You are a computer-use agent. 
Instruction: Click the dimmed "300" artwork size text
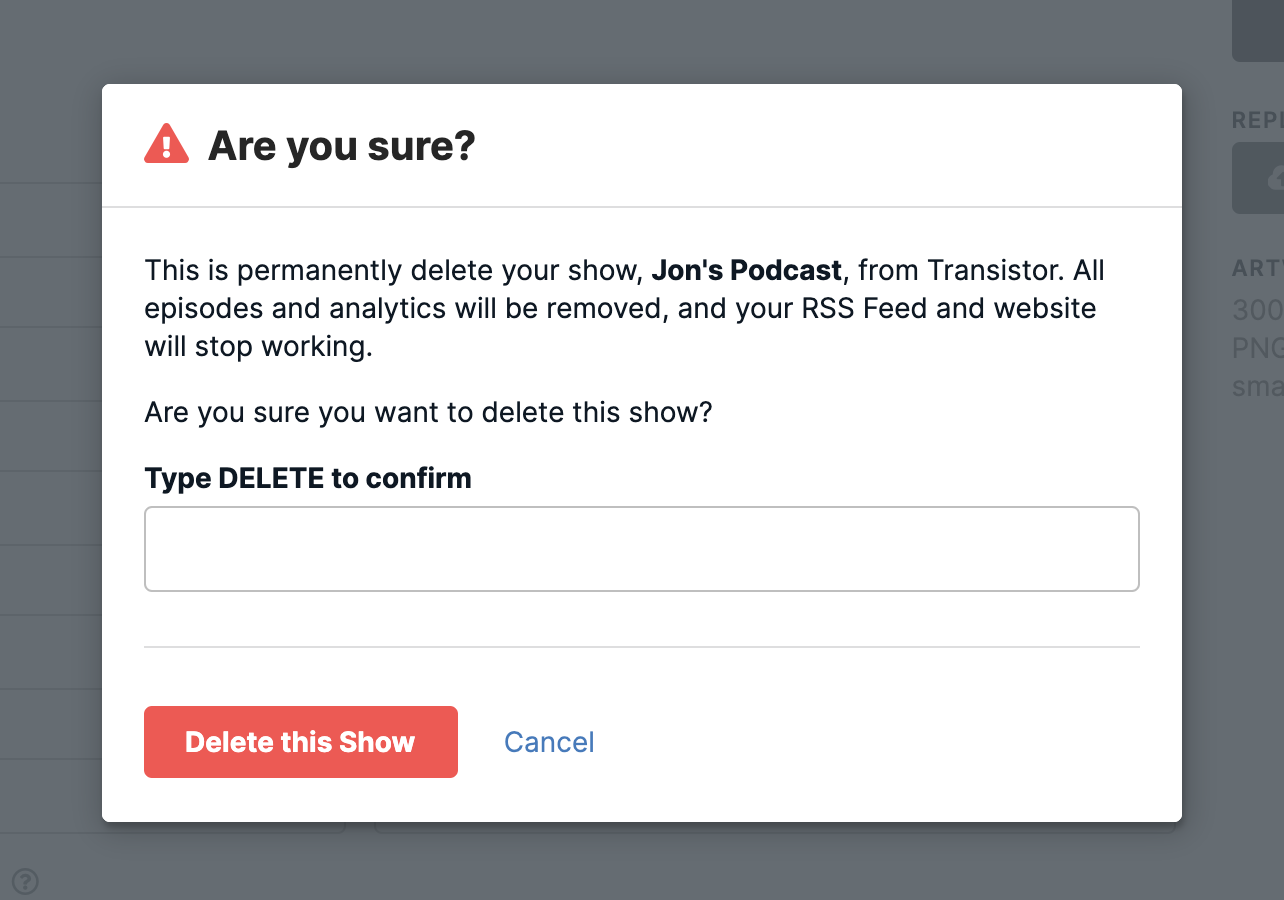1257,310
